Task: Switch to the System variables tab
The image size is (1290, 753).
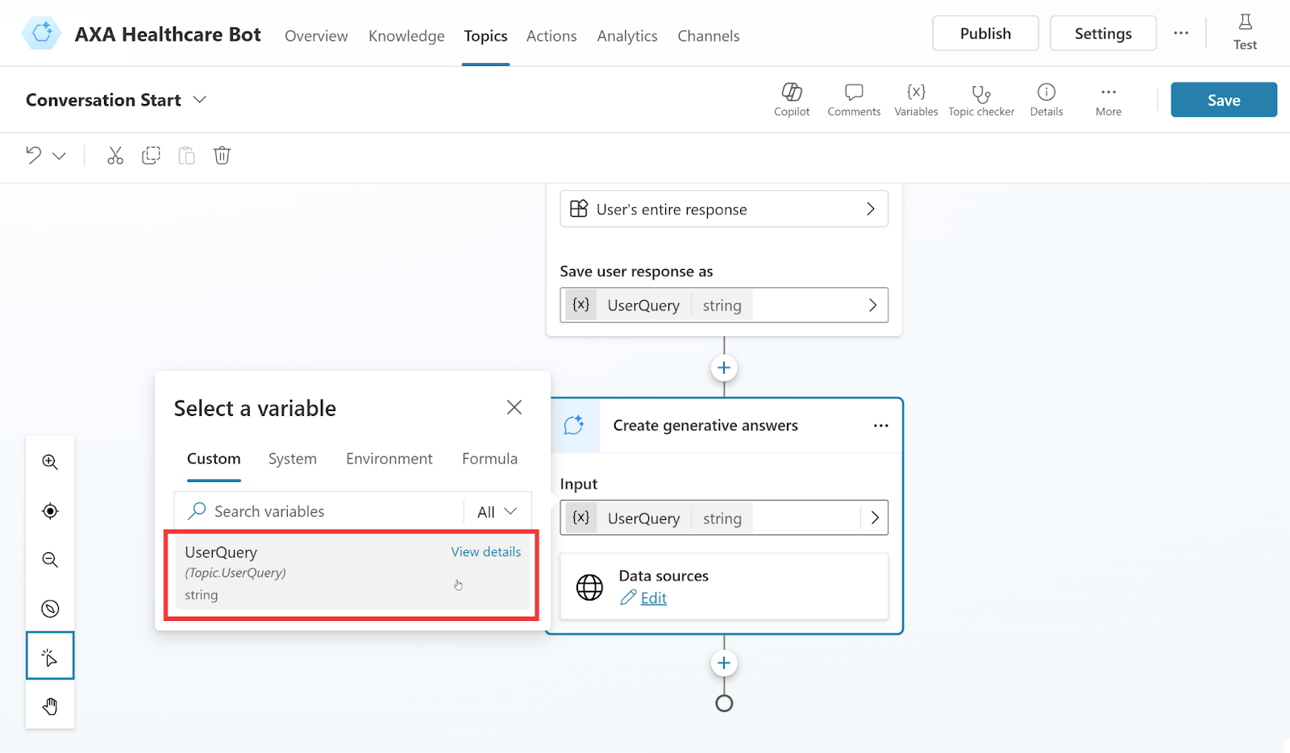Action: tap(292, 458)
